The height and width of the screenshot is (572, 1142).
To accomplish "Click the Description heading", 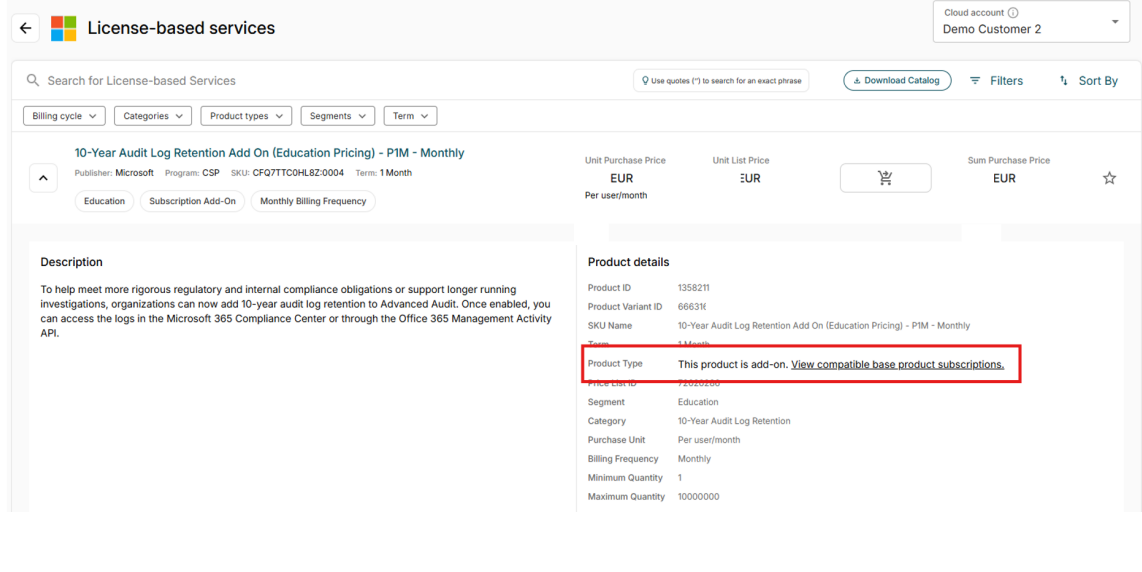I will 71,262.
